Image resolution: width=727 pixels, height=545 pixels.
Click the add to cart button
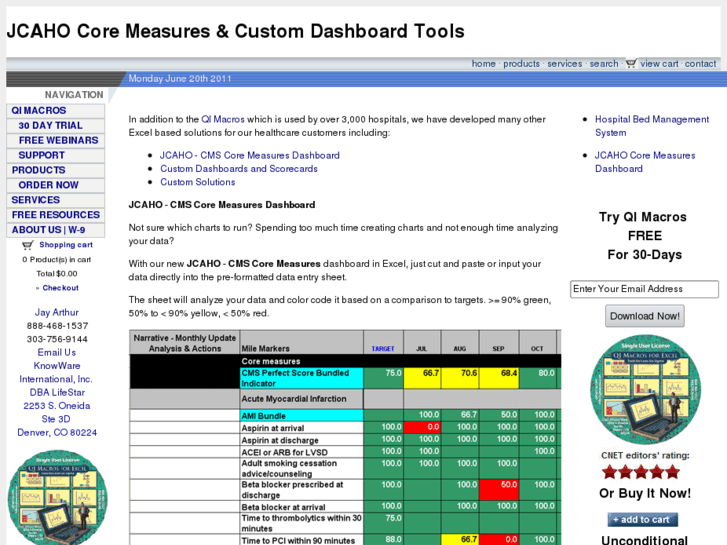click(643, 519)
